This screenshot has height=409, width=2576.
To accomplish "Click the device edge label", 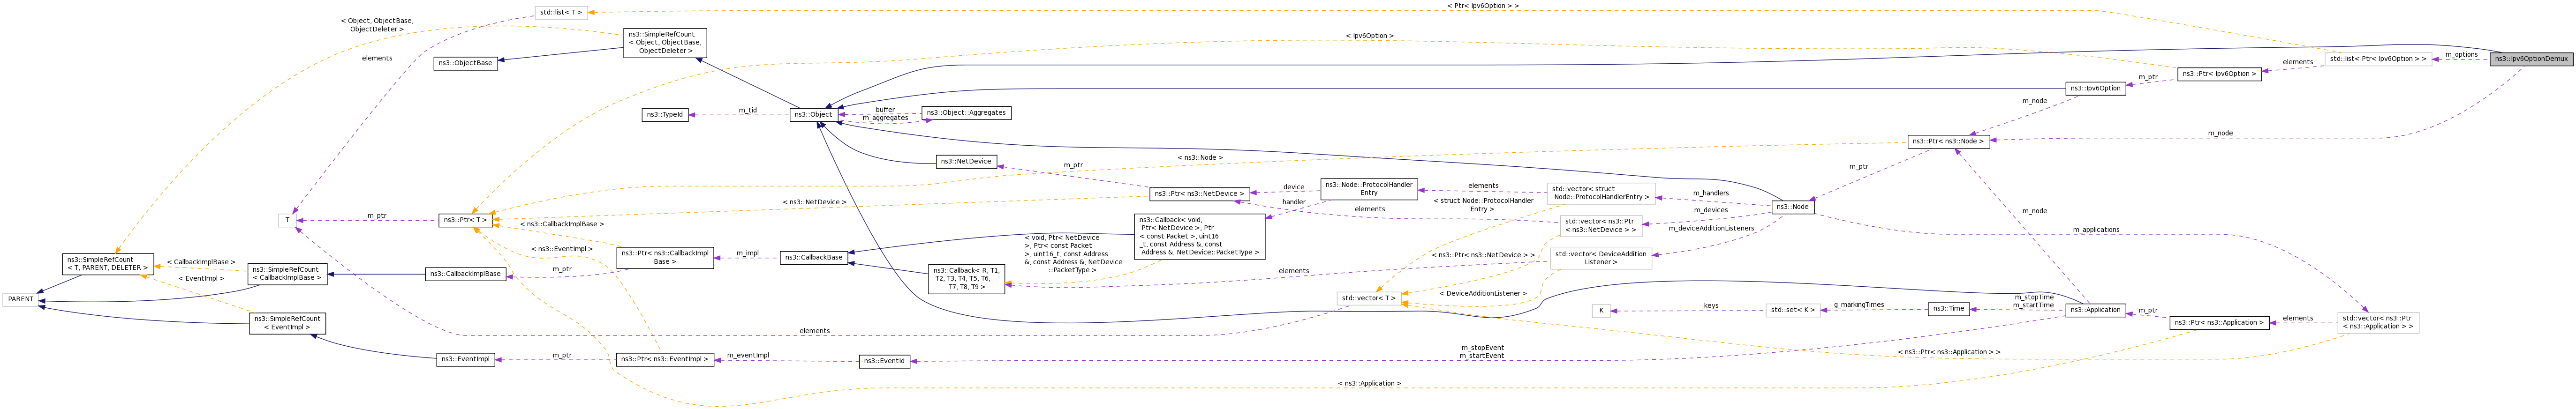I will (x=1294, y=187).
